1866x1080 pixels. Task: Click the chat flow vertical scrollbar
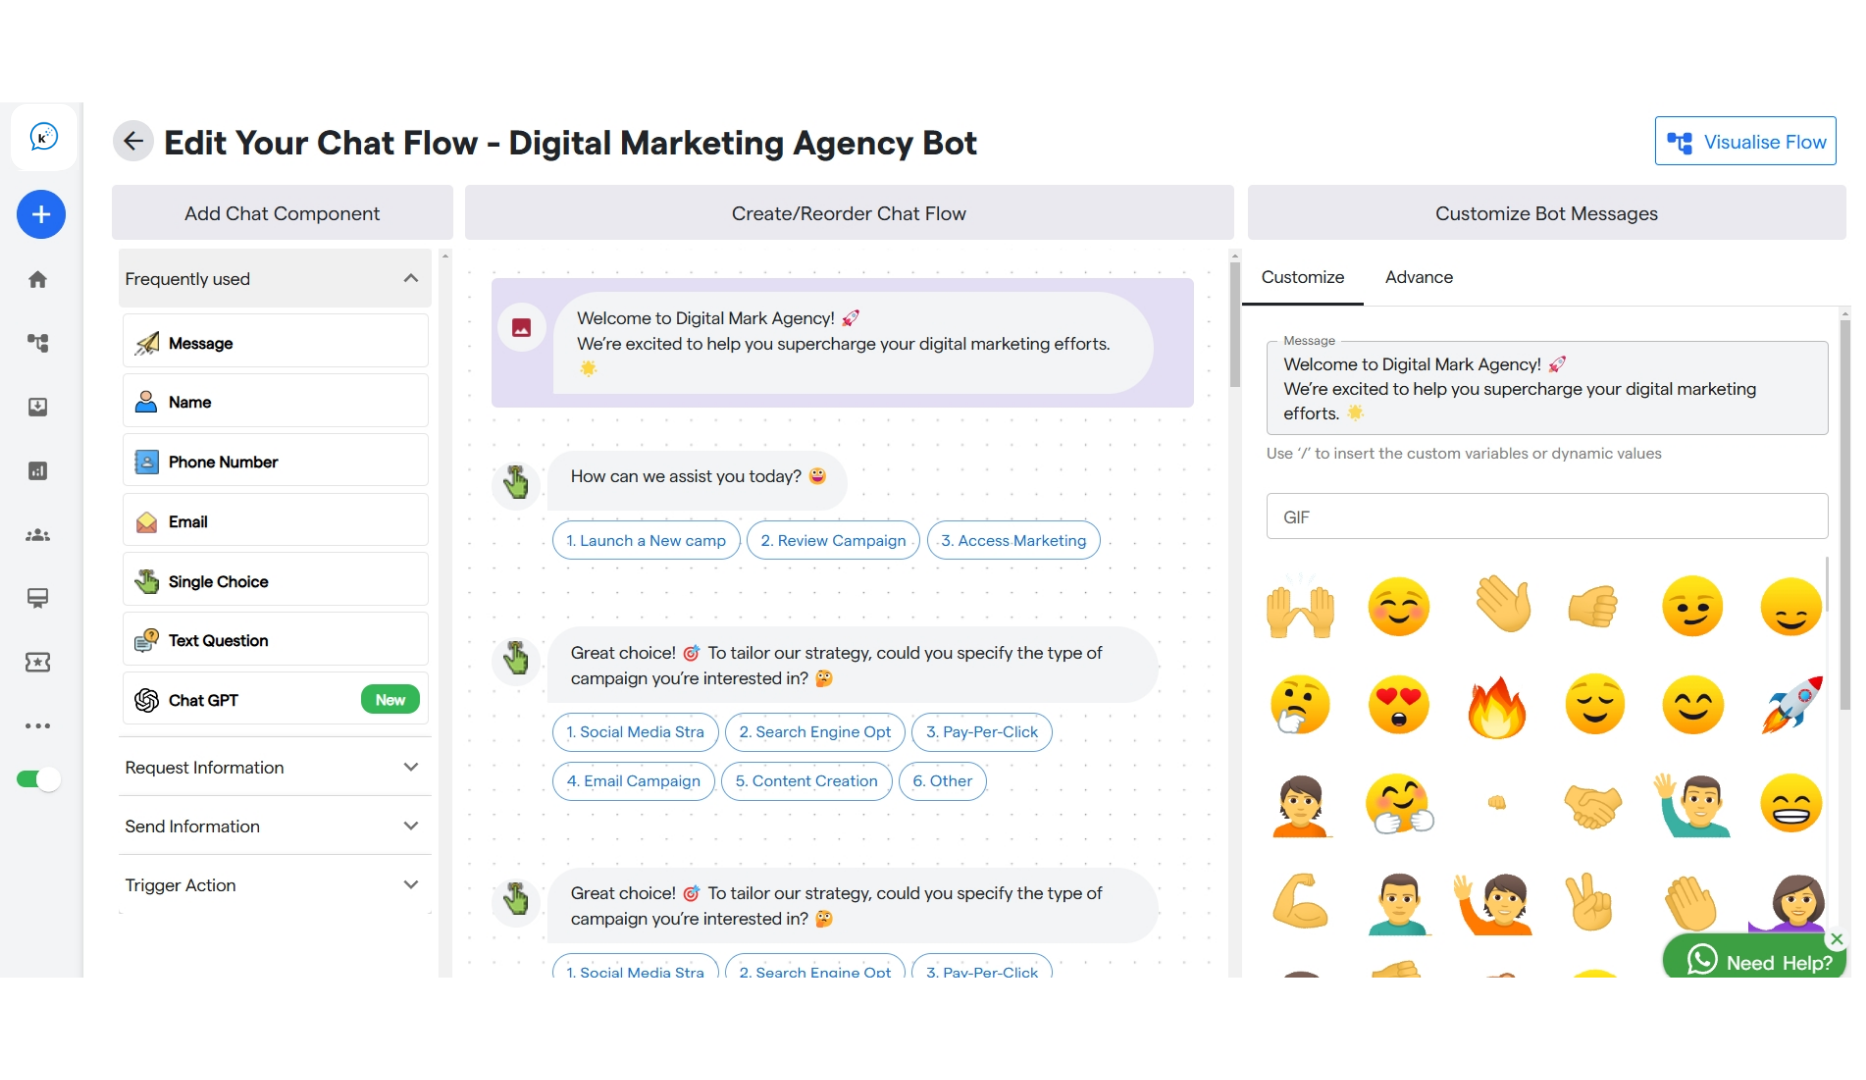[1235, 325]
